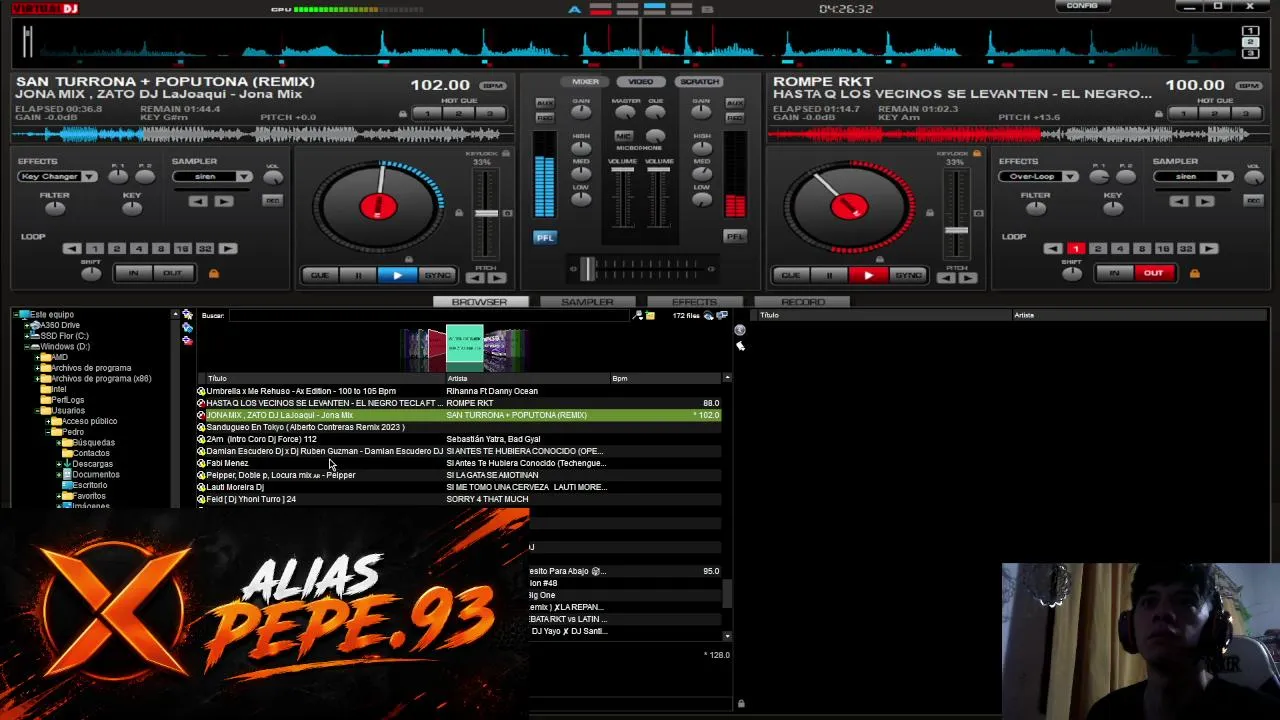The image size is (1280, 720).
Task: Click the left sampler REC button
Action: point(272,201)
